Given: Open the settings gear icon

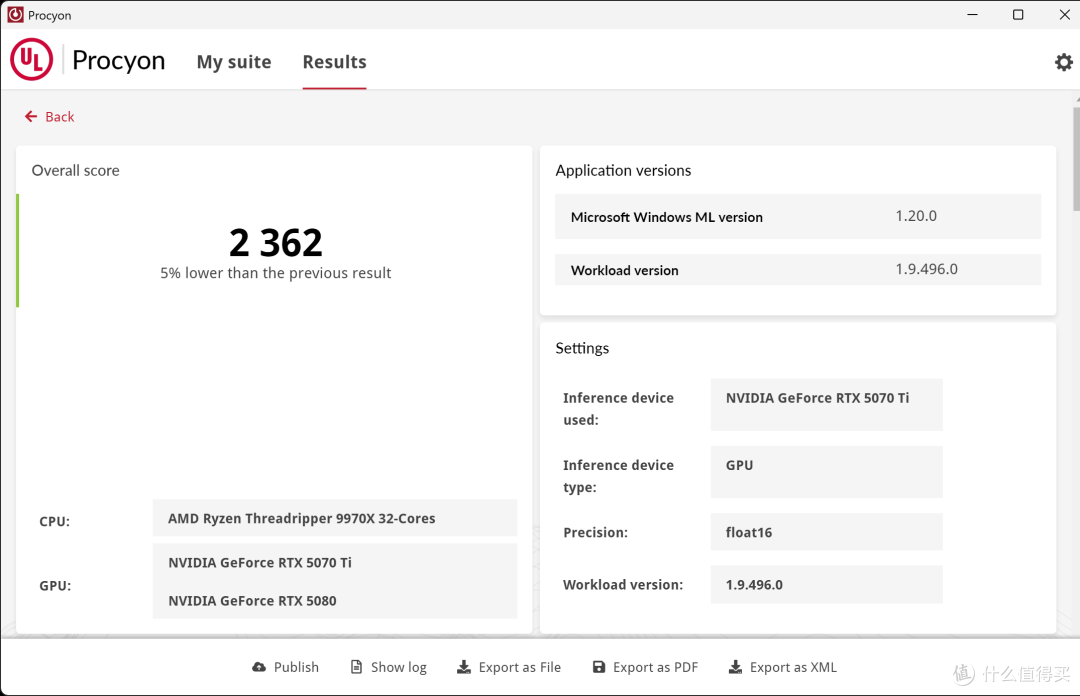Looking at the screenshot, I should click(1063, 62).
